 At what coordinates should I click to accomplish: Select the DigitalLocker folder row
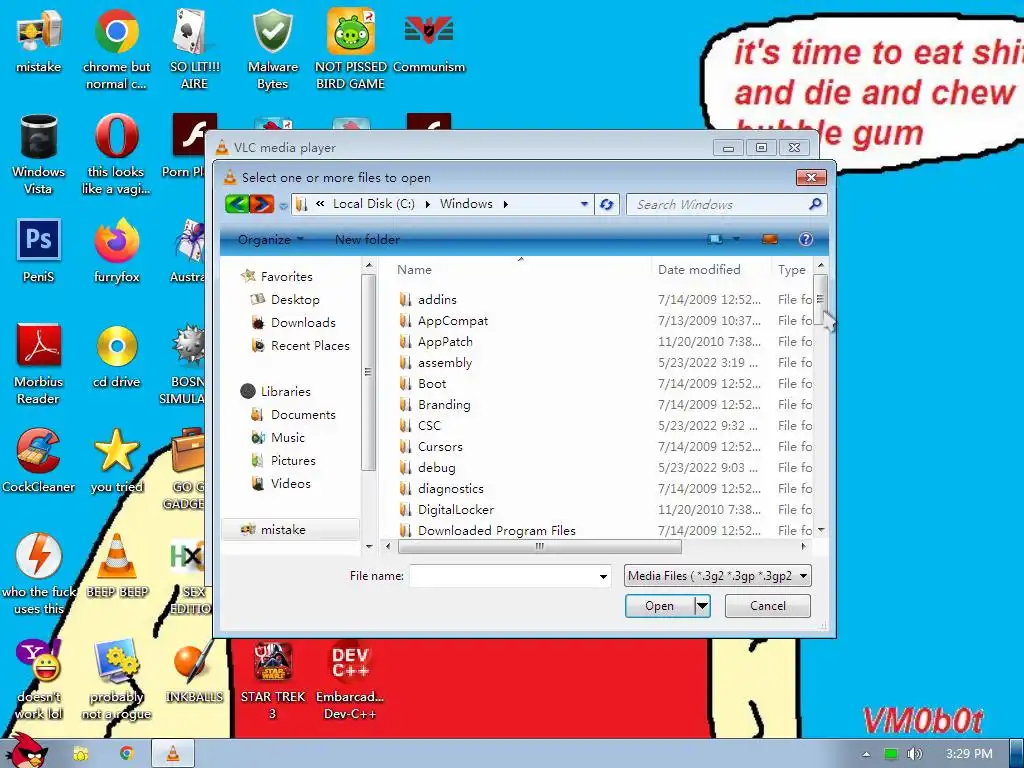click(604, 509)
